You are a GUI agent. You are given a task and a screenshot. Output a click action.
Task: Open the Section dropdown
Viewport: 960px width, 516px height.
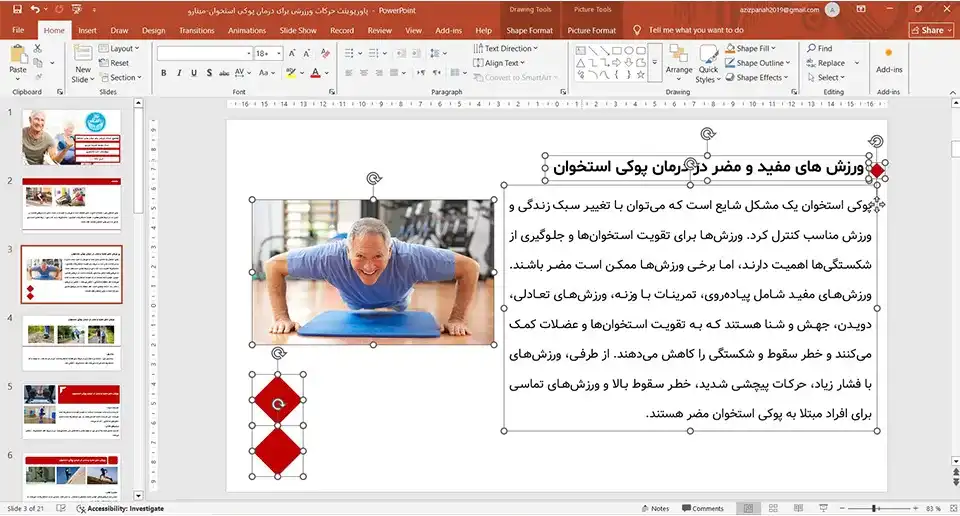(x=121, y=78)
